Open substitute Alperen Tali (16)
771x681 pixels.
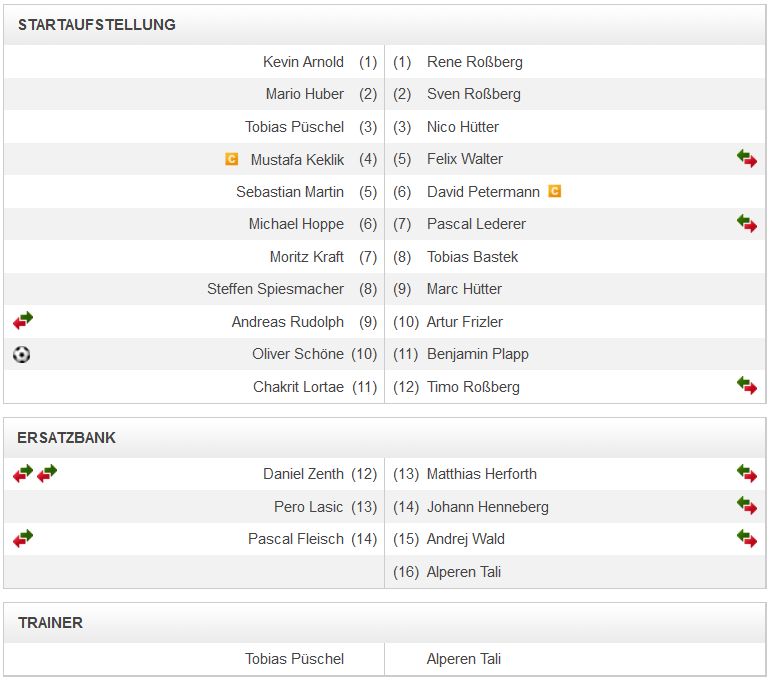[x=463, y=572]
